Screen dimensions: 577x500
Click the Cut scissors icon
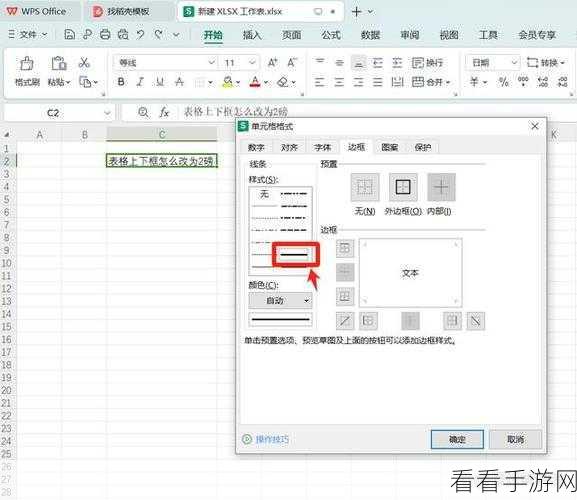click(84, 63)
